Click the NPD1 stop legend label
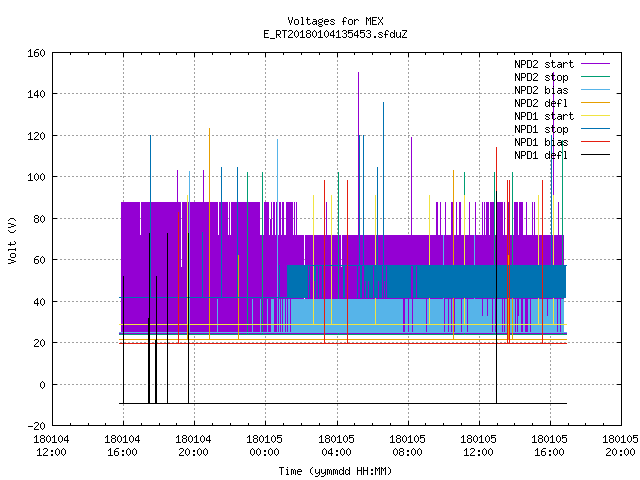 point(541,129)
